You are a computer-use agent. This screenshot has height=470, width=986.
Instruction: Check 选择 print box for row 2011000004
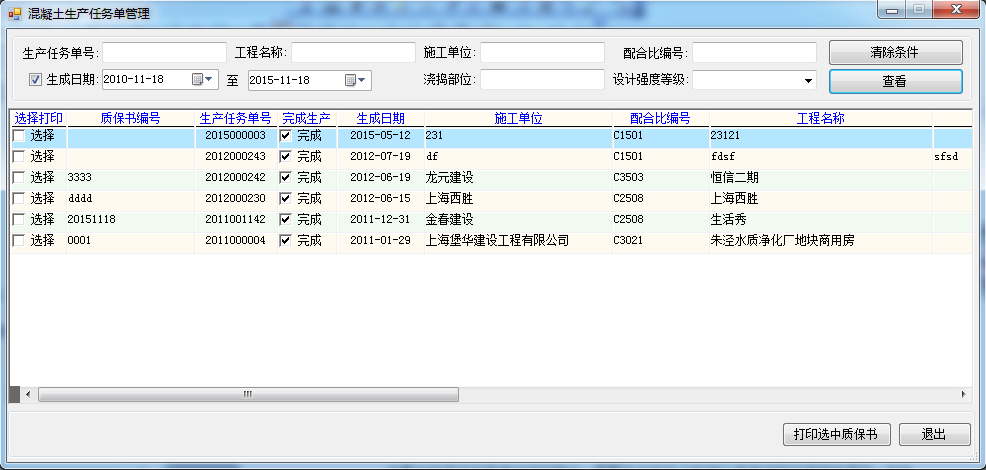tap(19, 240)
